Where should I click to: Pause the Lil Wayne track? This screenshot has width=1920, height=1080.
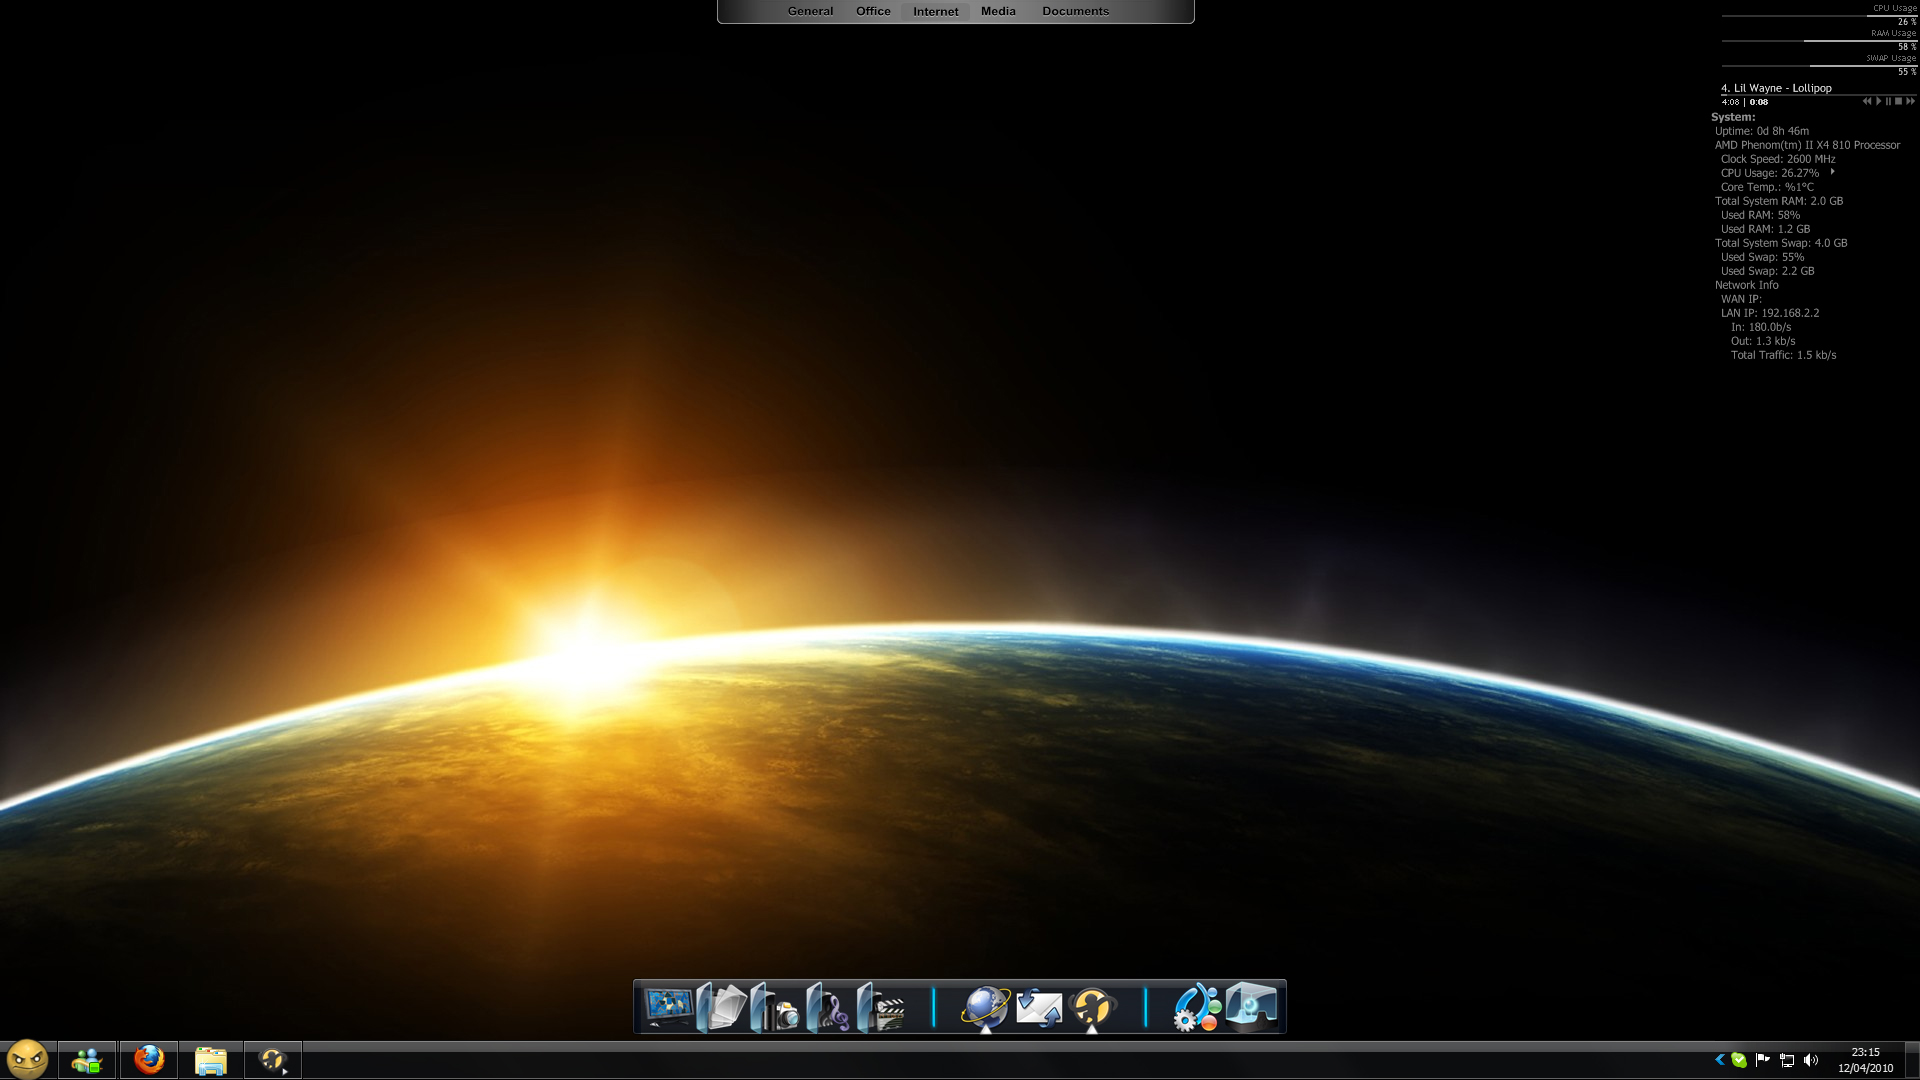1888,101
